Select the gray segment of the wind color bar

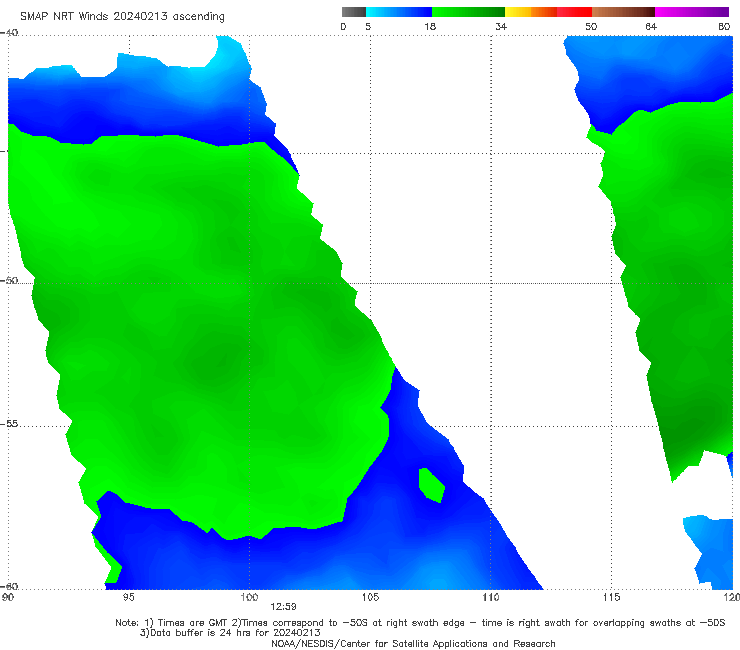[x=354, y=12]
